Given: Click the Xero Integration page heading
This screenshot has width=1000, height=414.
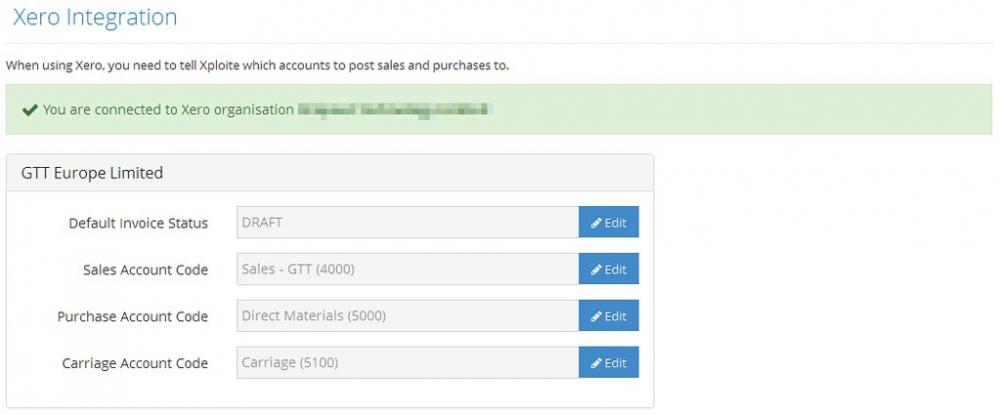Looking at the screenshot, I should click(x=94, y=18).
